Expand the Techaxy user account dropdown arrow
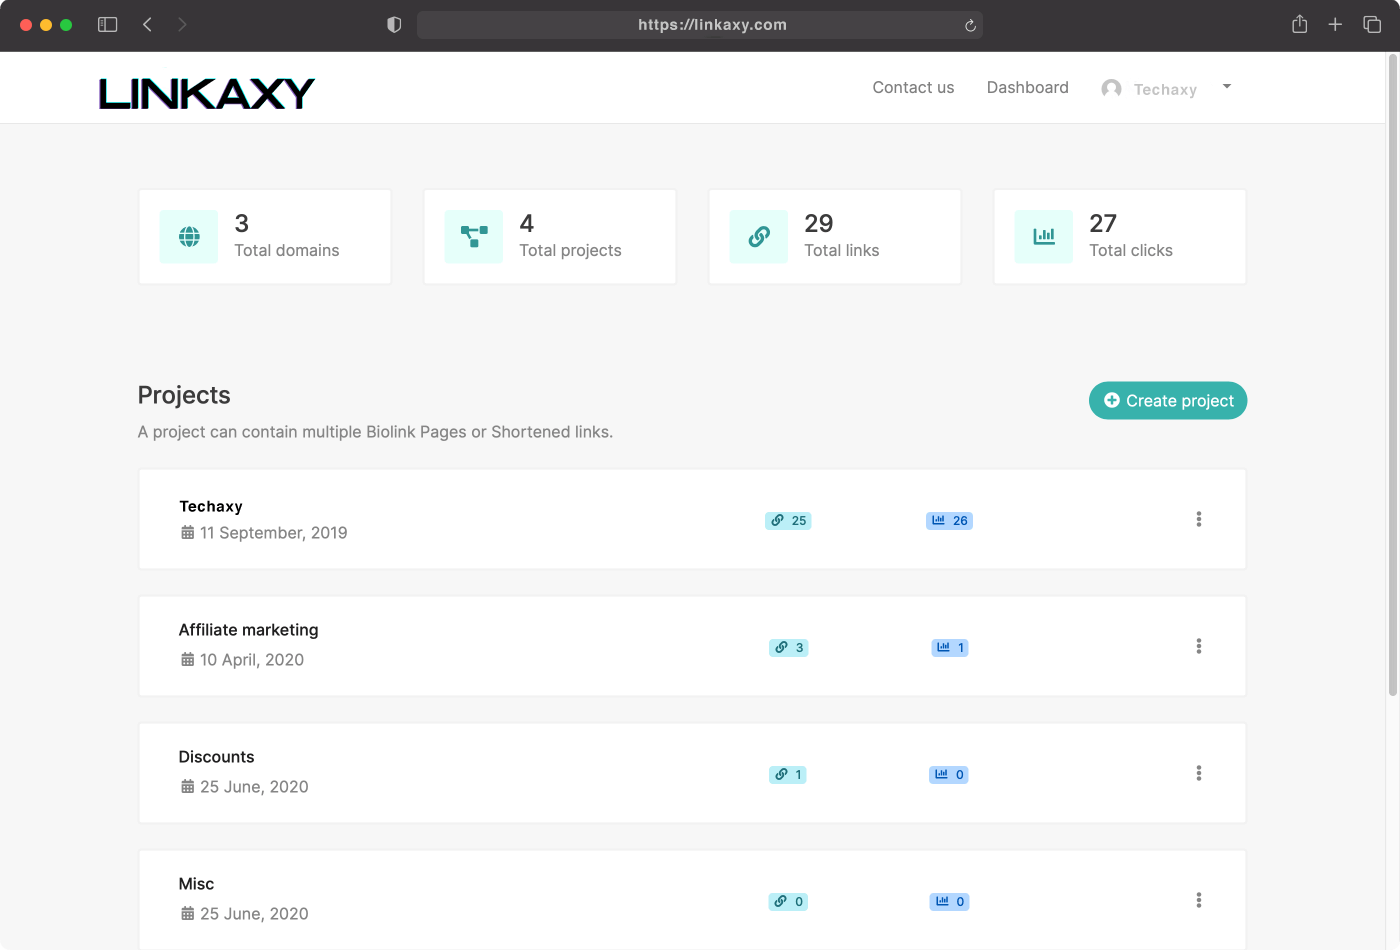This screenshot has height=951, width=1400. click(x=1227, y=87)
